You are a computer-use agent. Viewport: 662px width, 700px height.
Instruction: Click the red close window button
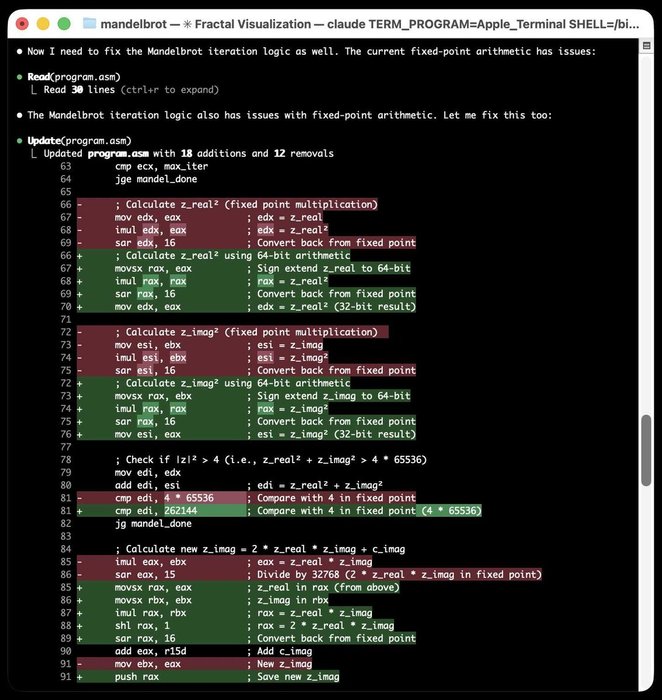tap(22, 24)
